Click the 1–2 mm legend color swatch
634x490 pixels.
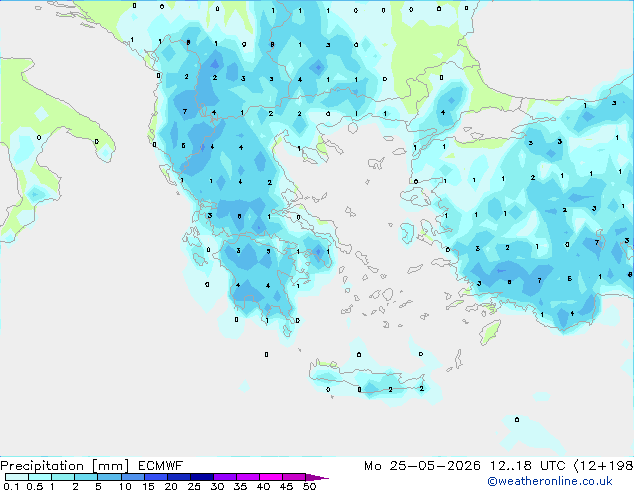[63, 477]
